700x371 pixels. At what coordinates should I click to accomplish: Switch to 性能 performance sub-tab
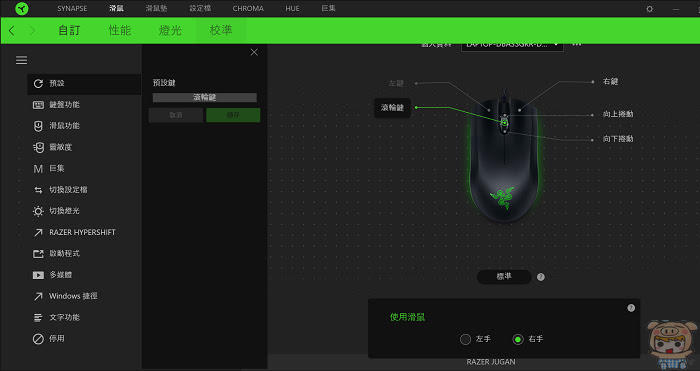[x=120, y=30]
